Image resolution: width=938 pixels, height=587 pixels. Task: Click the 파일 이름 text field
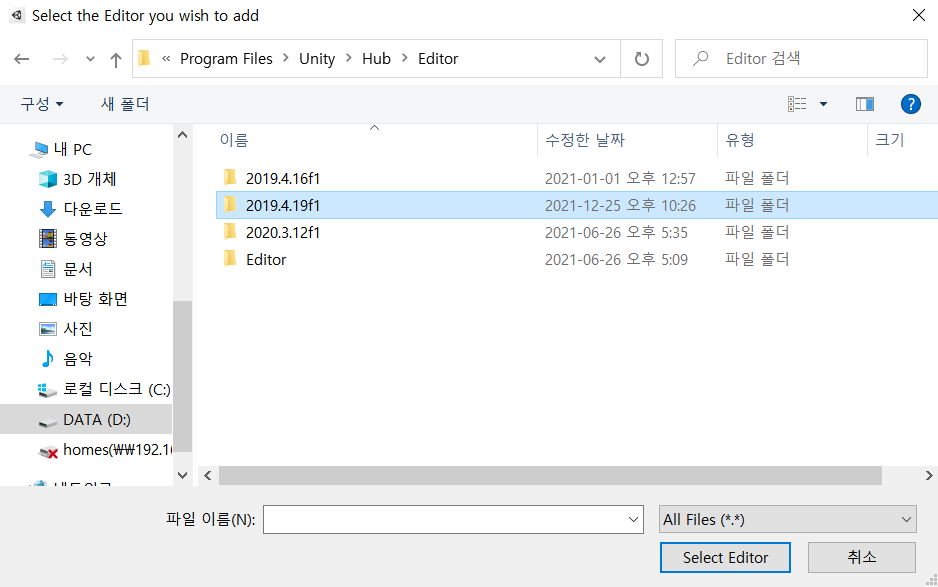point(453,519)
